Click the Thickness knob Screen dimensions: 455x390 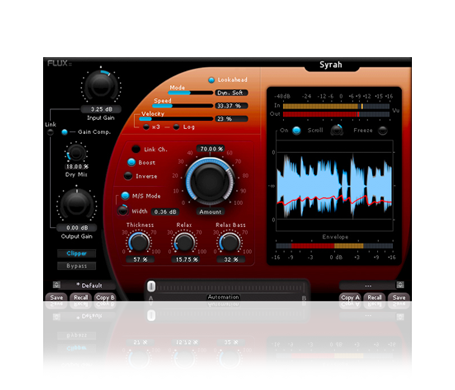(x=139, y=242)
